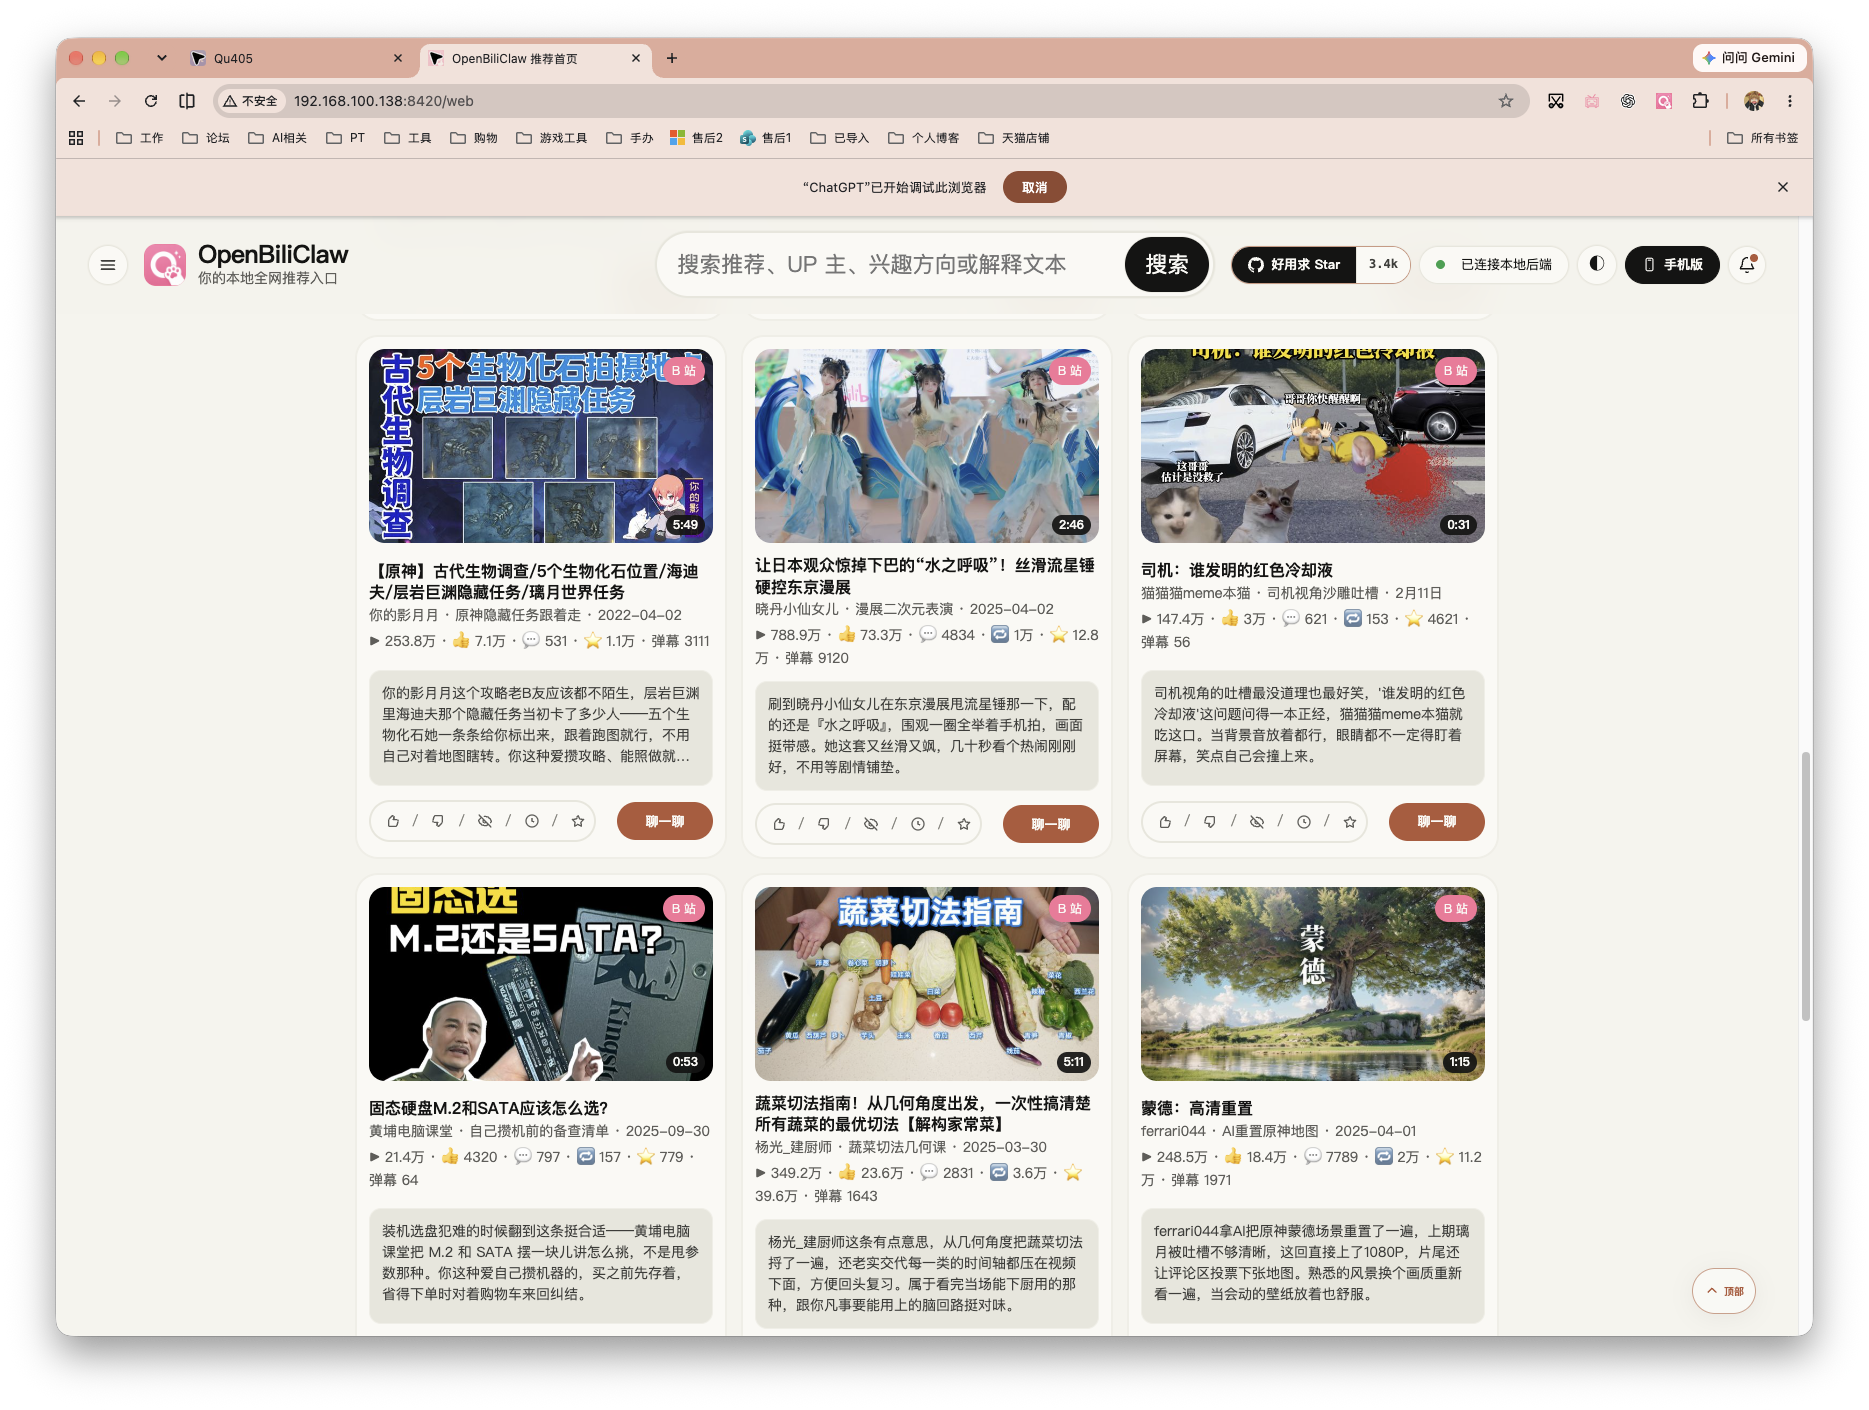Toggle dark mode theme switch
Image resolution: width=1869 pixels, height=1410 pixels.
pyautogui.click(x=1597, y=264)
